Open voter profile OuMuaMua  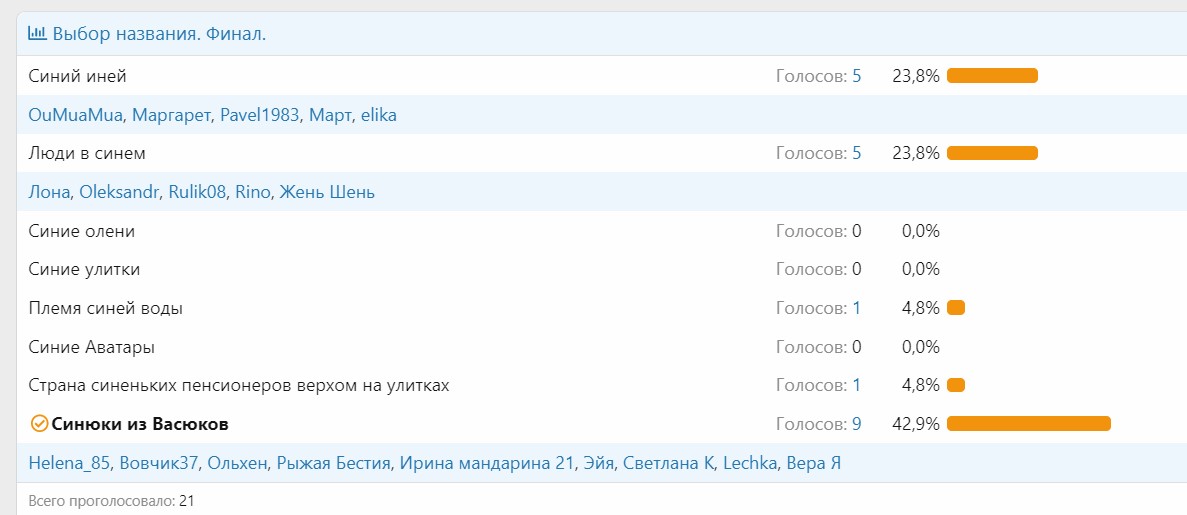76,115
